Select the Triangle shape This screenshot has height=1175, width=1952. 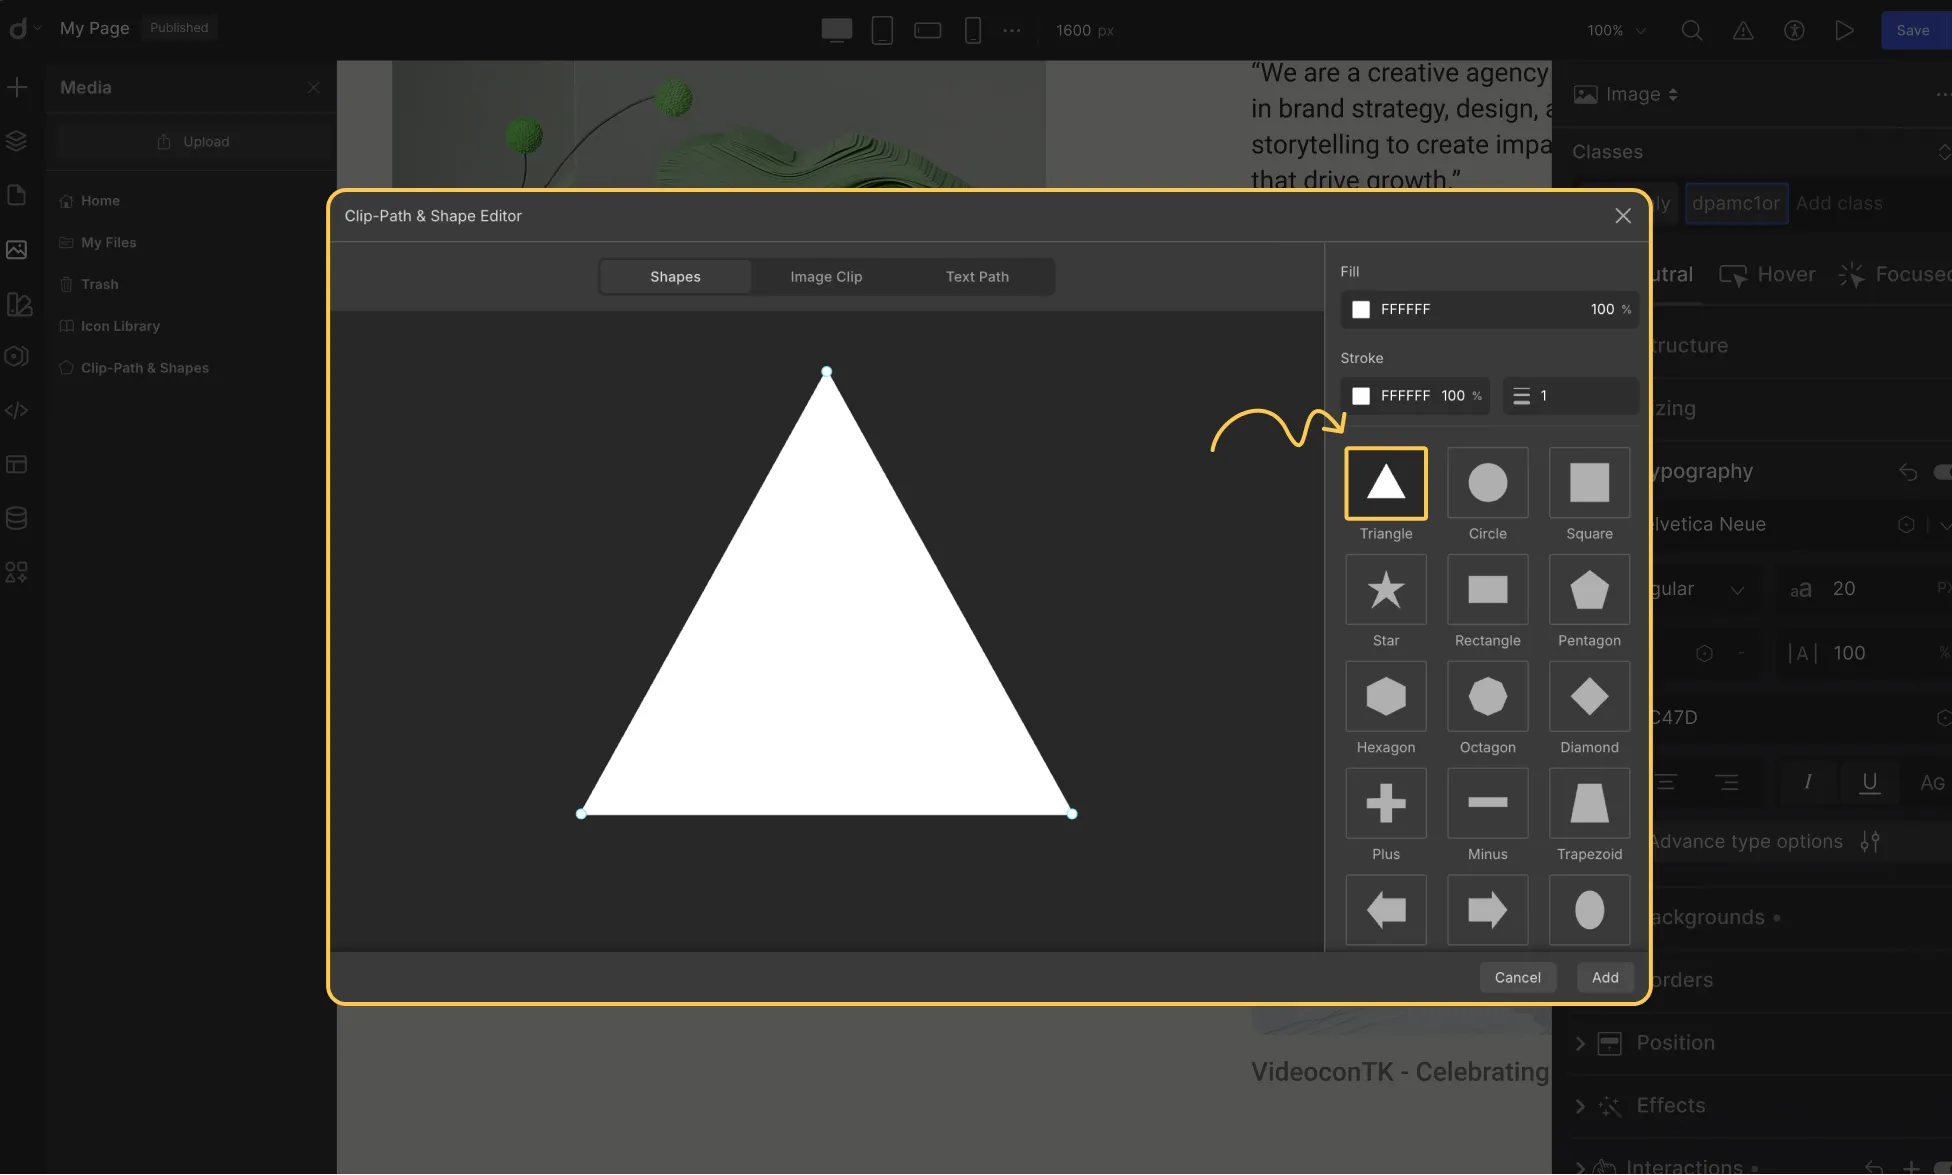[1385, 483]
